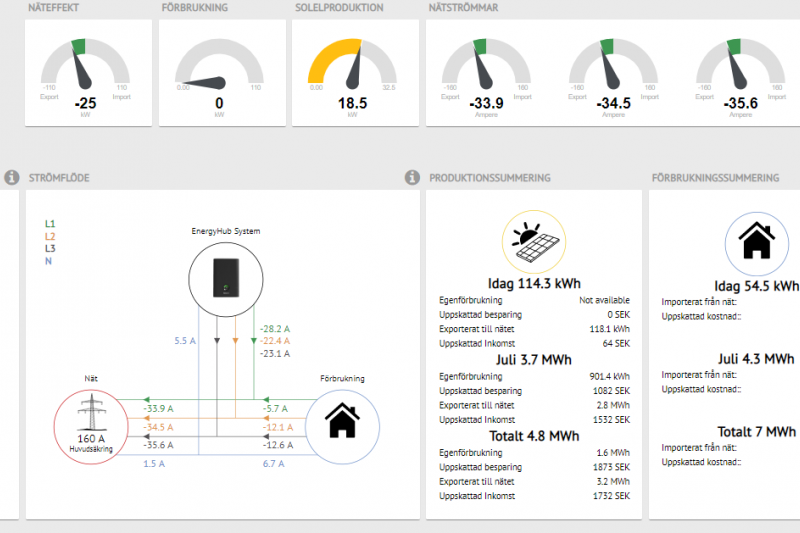Viewport: 800px width, 533px height.
Task: Click the 160 A Huvudsäkring label
Action: pyautogui.click(x=91, y=443)
